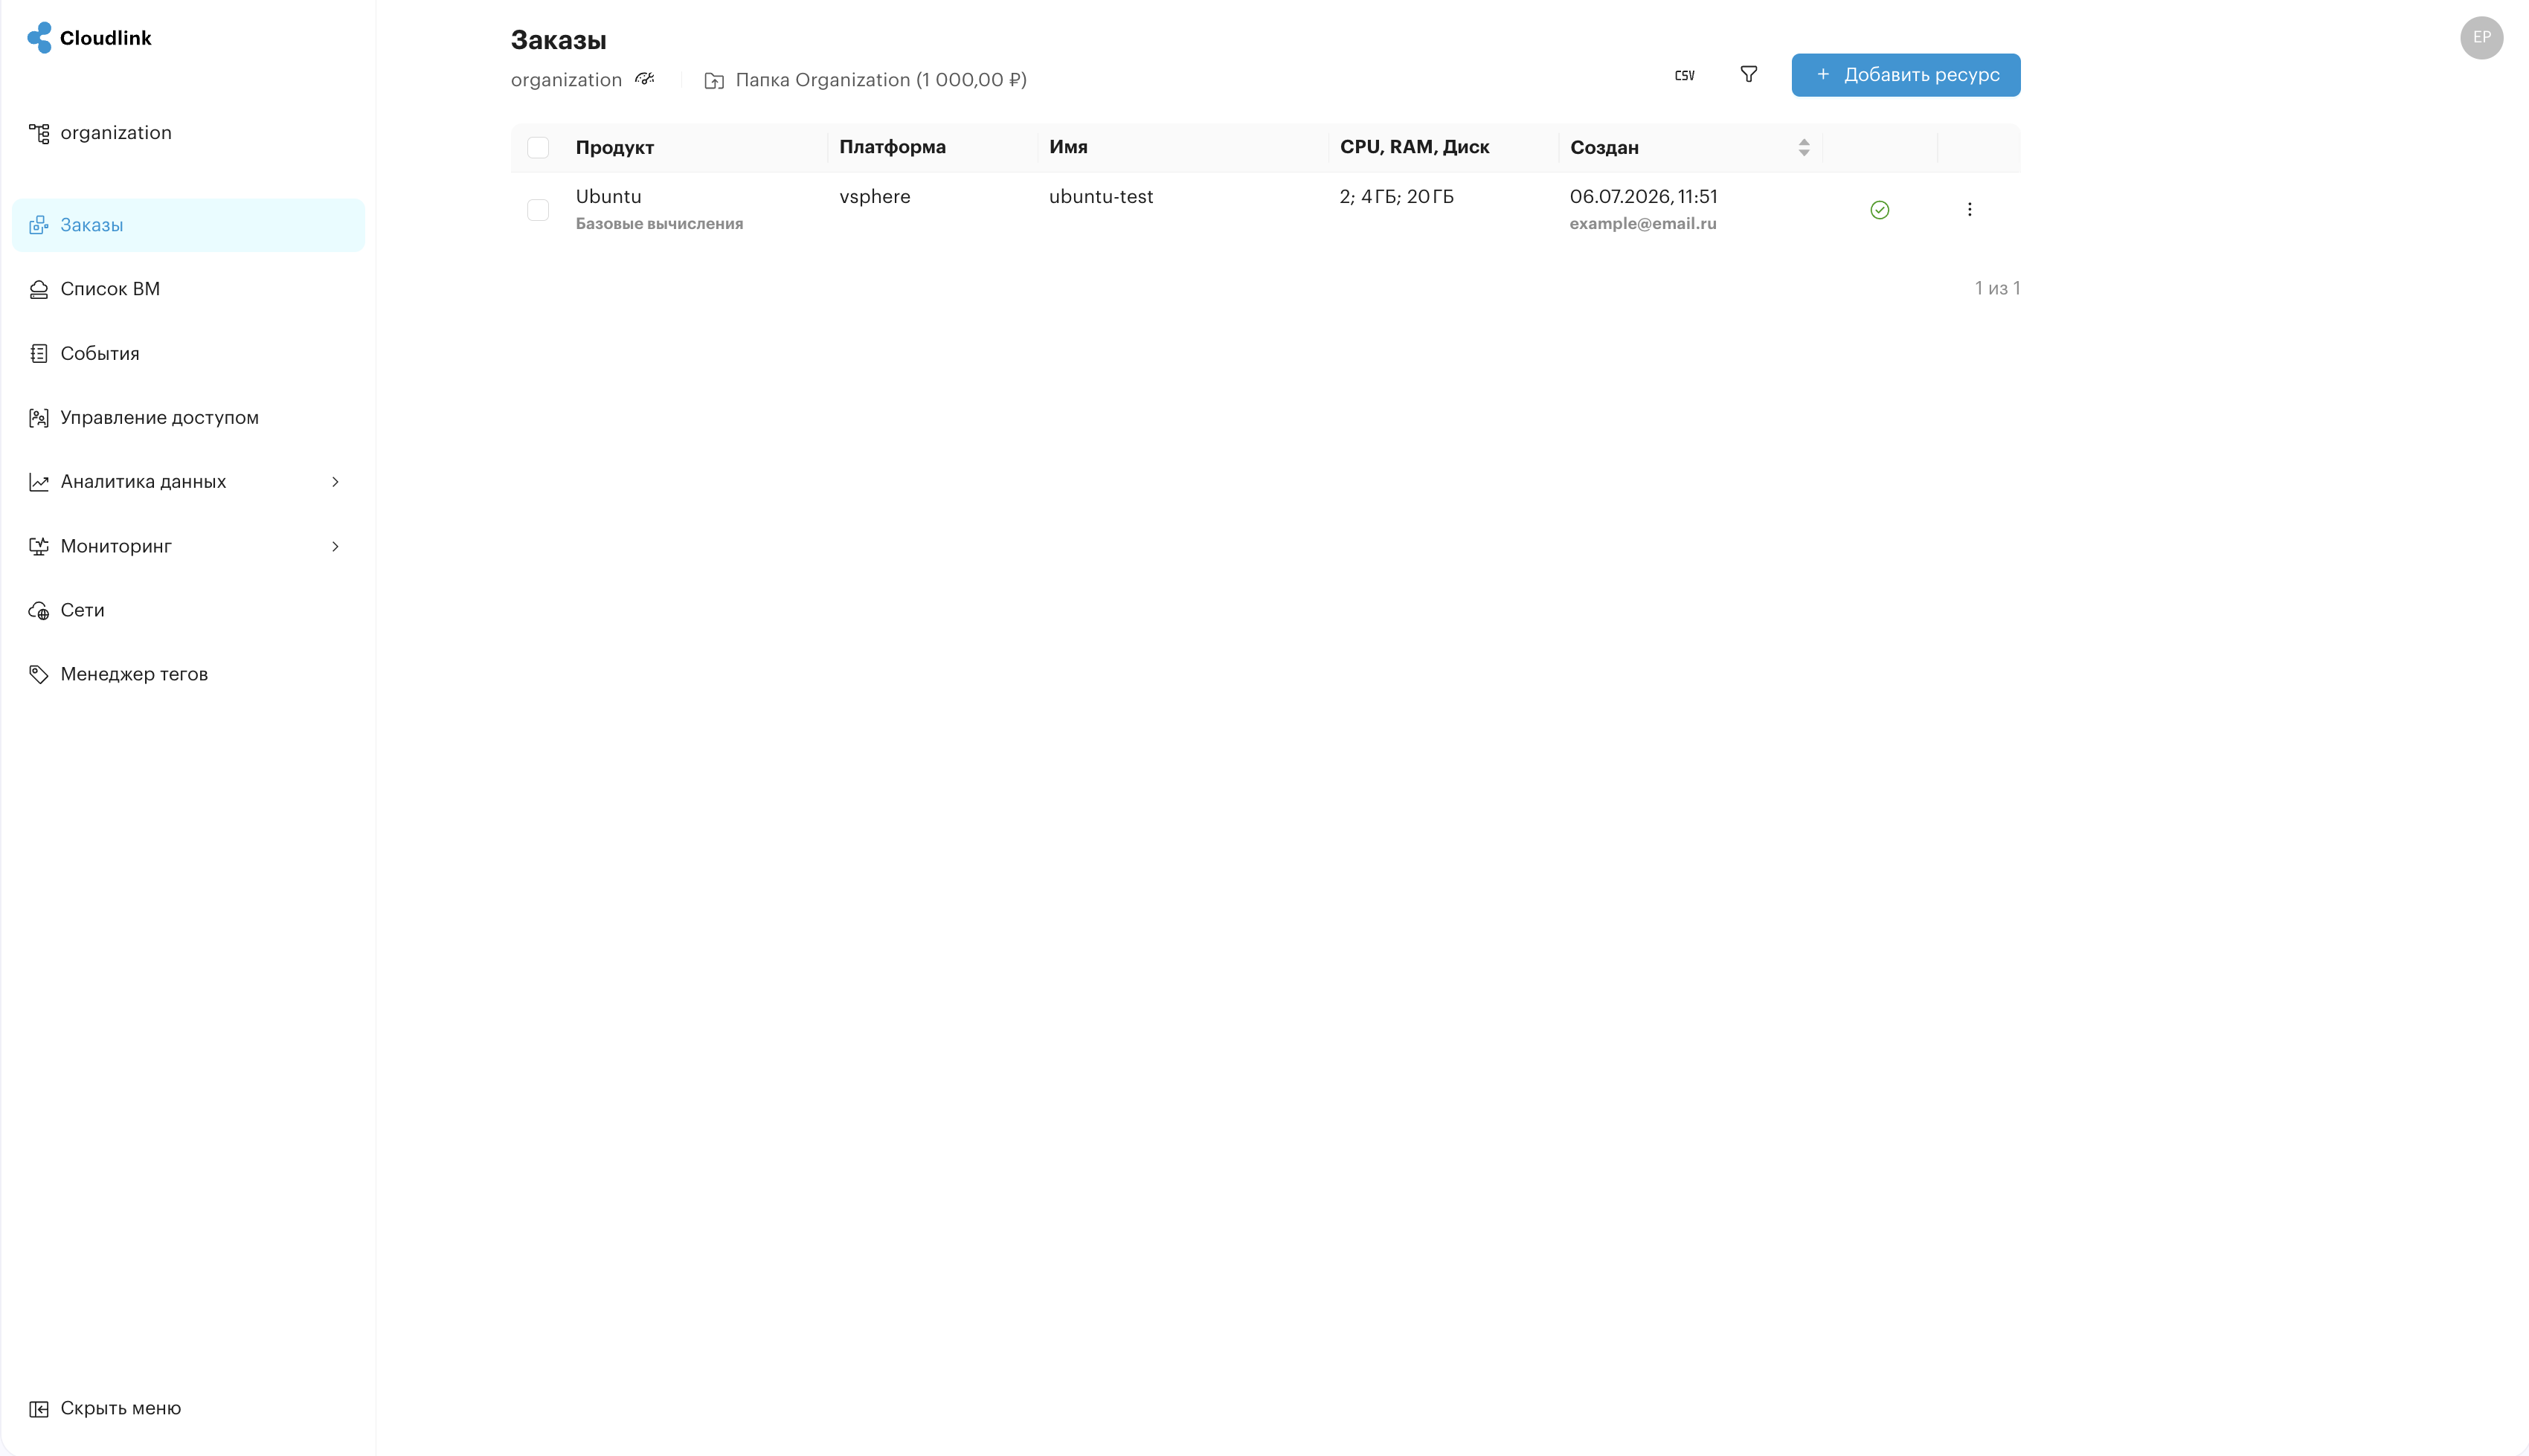
Task: Click the Менеджер тегов tag icon
Action: tap(39, 674)
